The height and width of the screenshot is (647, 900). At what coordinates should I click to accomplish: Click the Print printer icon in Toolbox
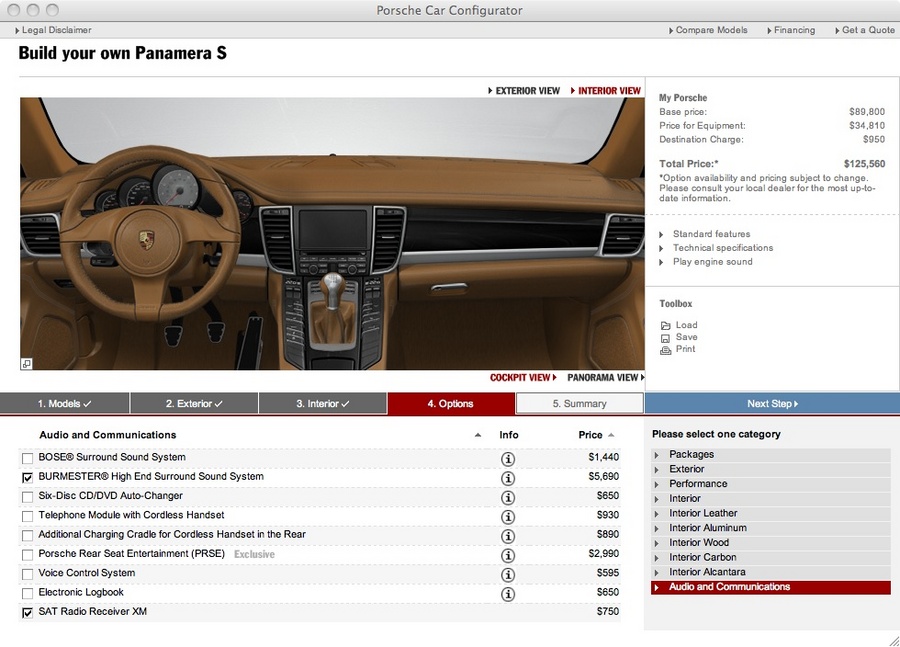point(665,350)
